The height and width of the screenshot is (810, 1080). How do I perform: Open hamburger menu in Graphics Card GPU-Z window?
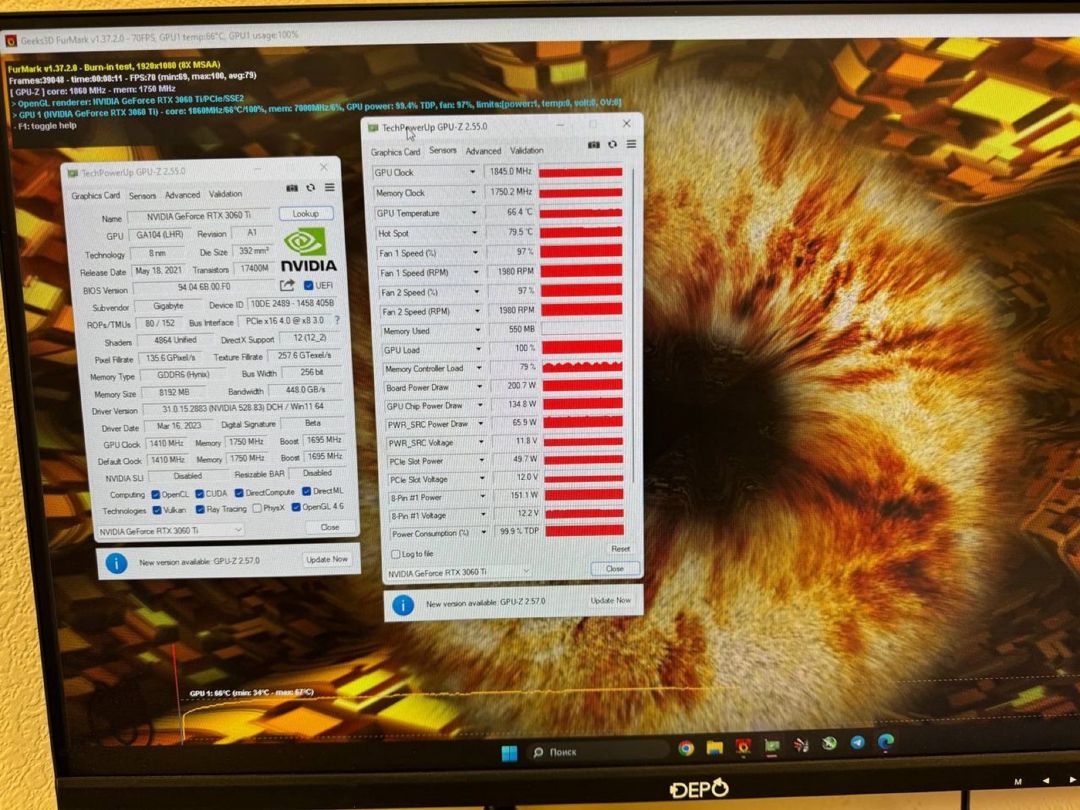[330, 187]
